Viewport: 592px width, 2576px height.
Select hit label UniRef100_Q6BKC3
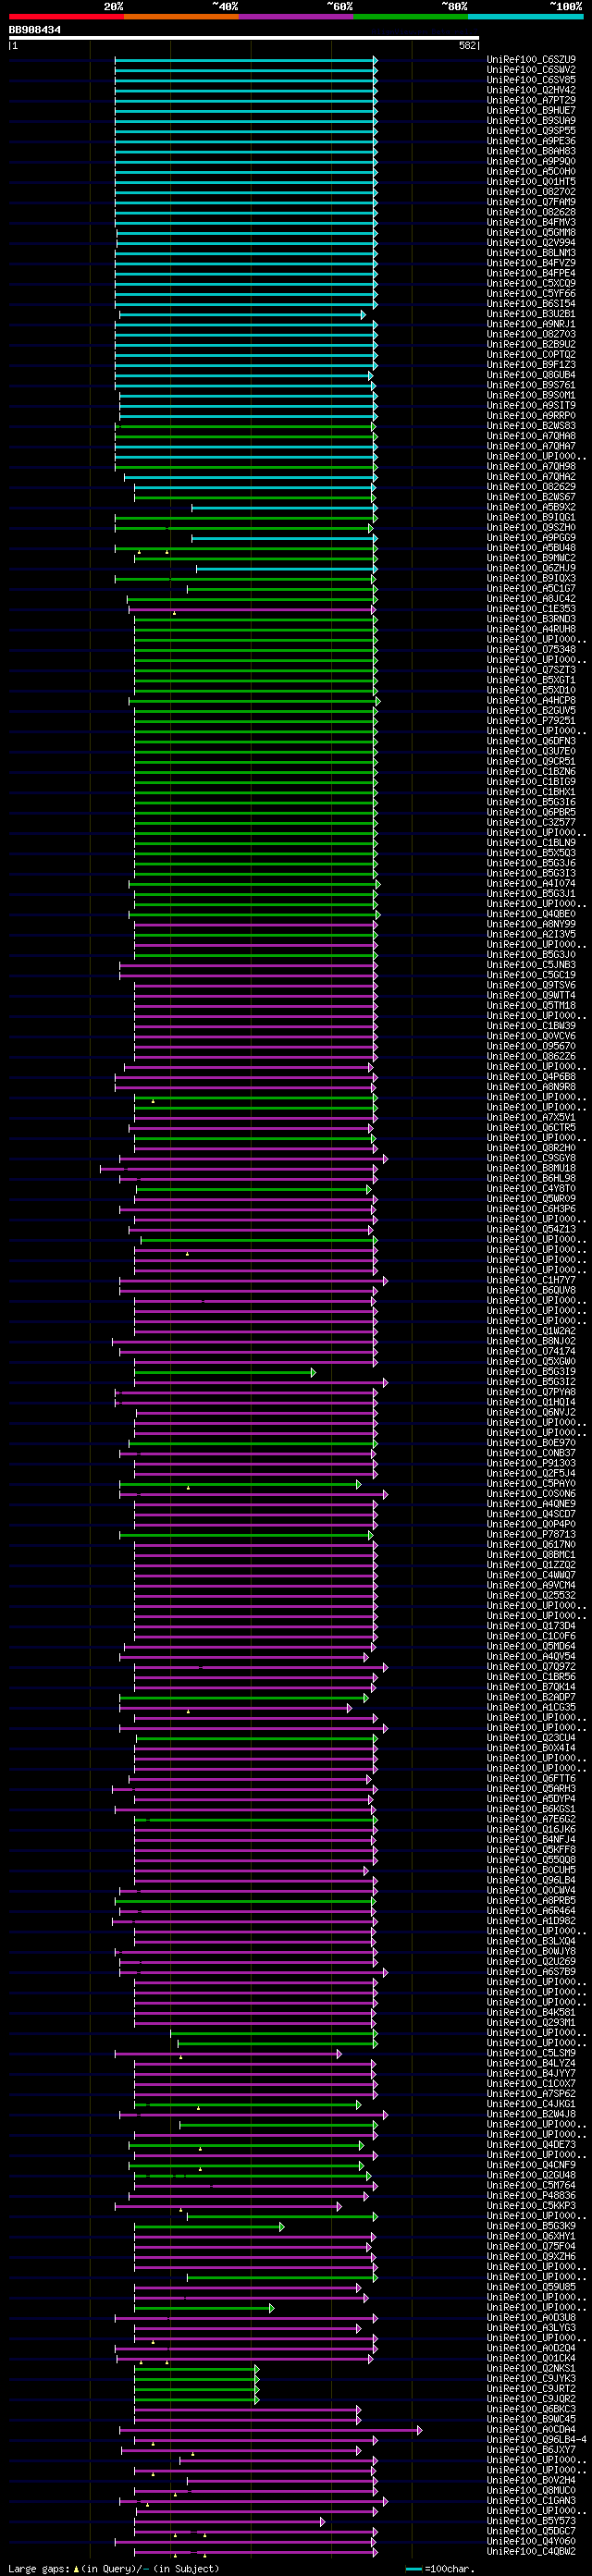coord(531,2408)
